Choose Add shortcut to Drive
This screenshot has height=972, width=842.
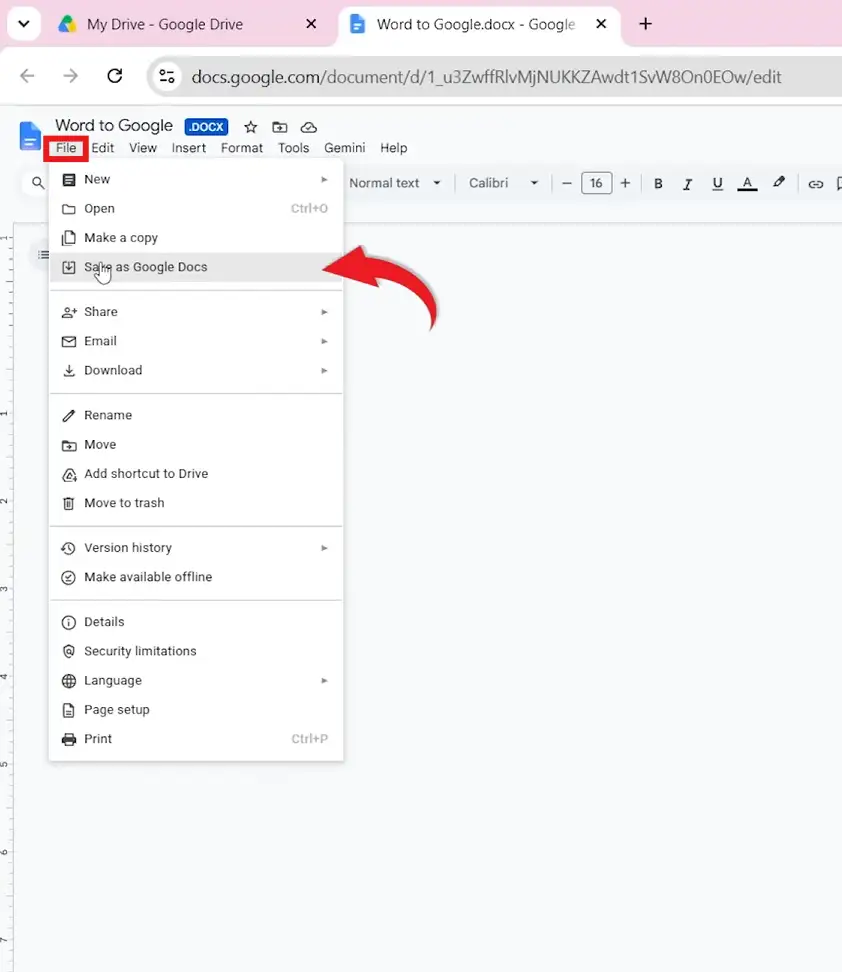click(x=196, y=474)
